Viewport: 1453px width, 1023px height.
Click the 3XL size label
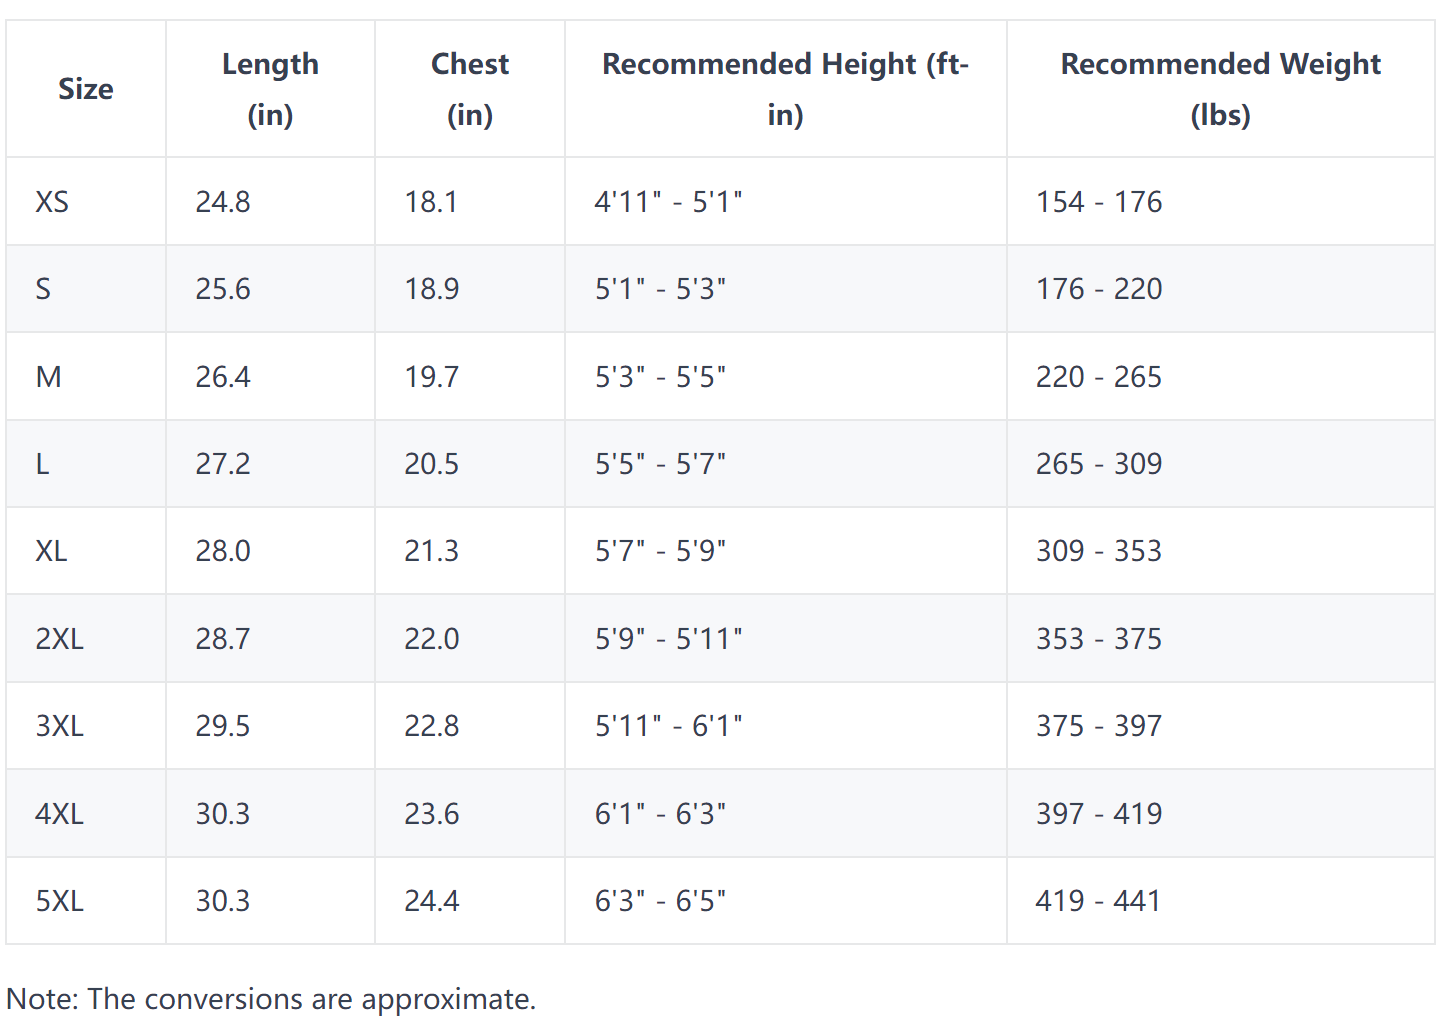(x=59, y=726)
